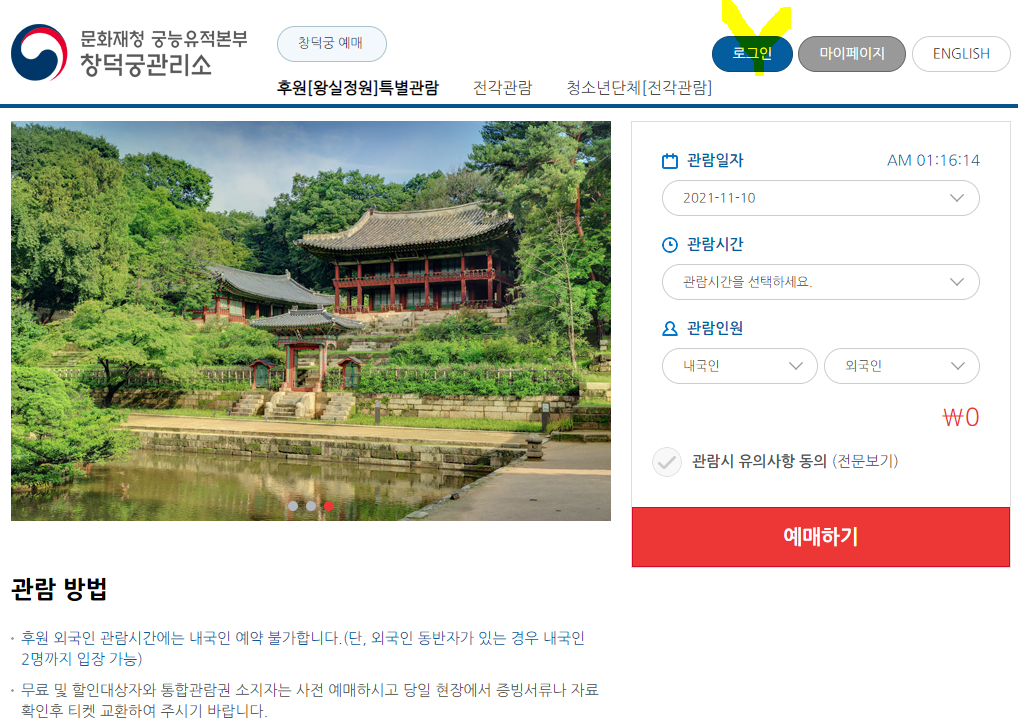This screenshot has height=726, width=1018.
Task: Select the red active carousel dot
Action: 329,506
